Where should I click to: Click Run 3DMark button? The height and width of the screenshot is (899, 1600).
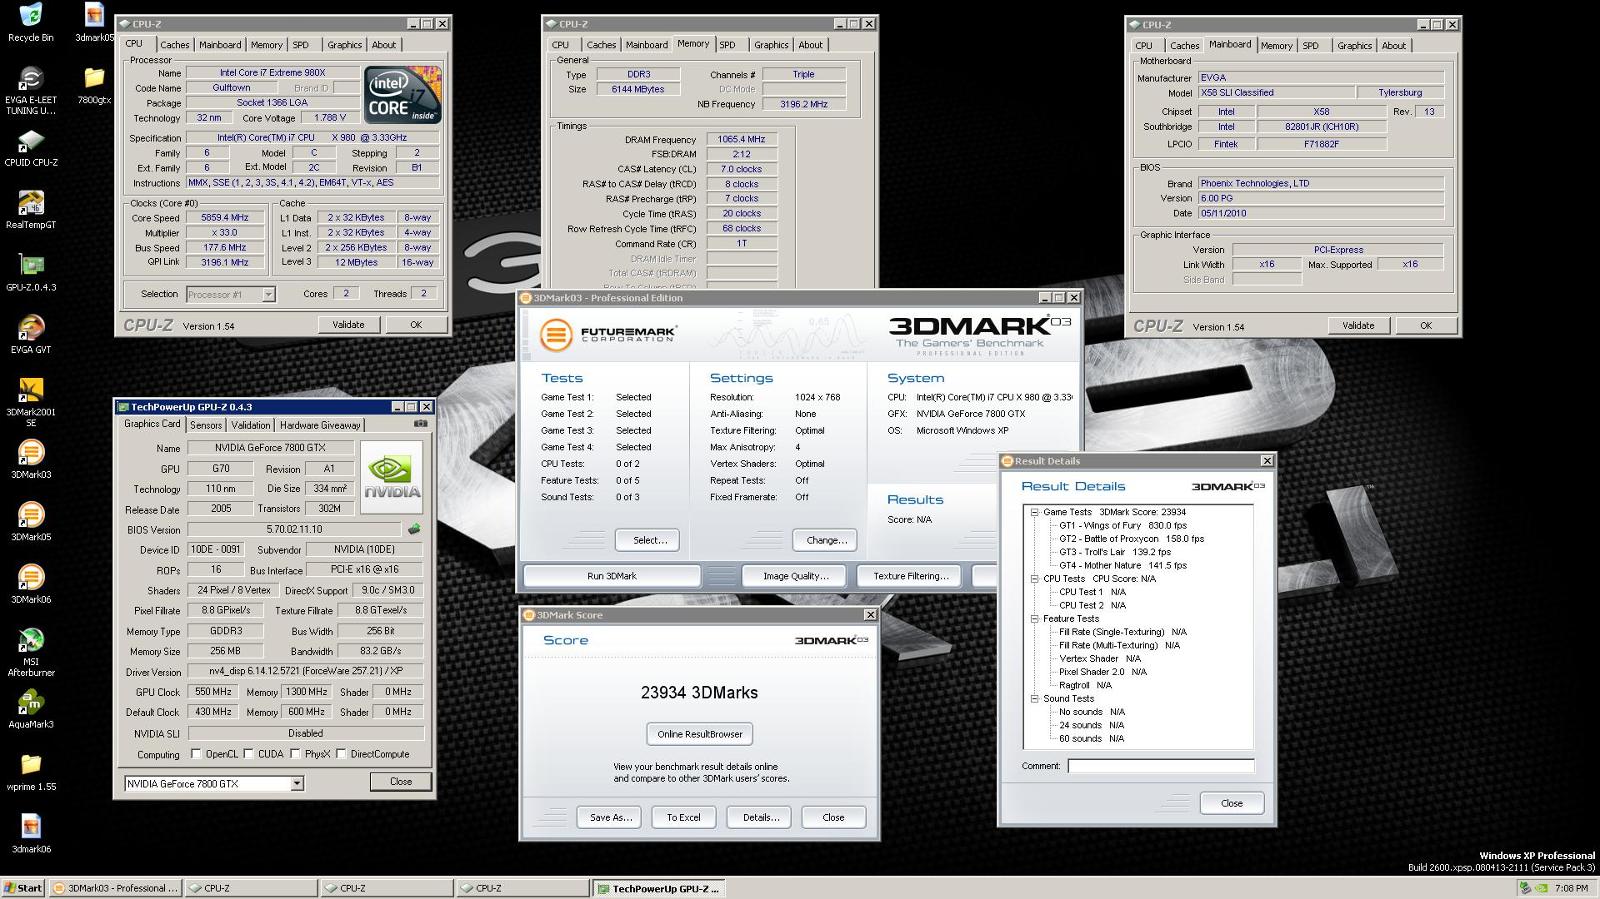612,576
